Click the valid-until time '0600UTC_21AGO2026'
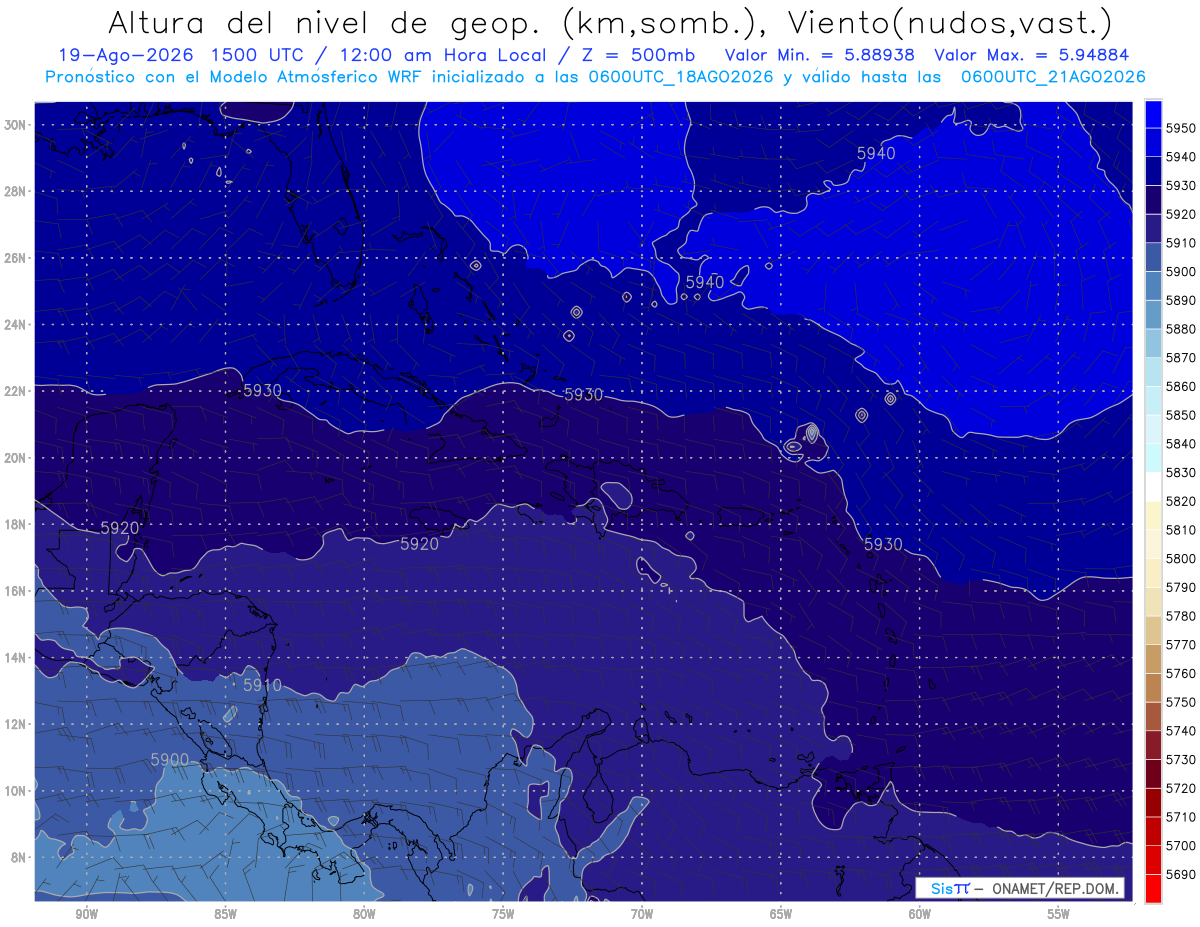This screenshot has height=927, width=1200. click(x=1053, y=77)
